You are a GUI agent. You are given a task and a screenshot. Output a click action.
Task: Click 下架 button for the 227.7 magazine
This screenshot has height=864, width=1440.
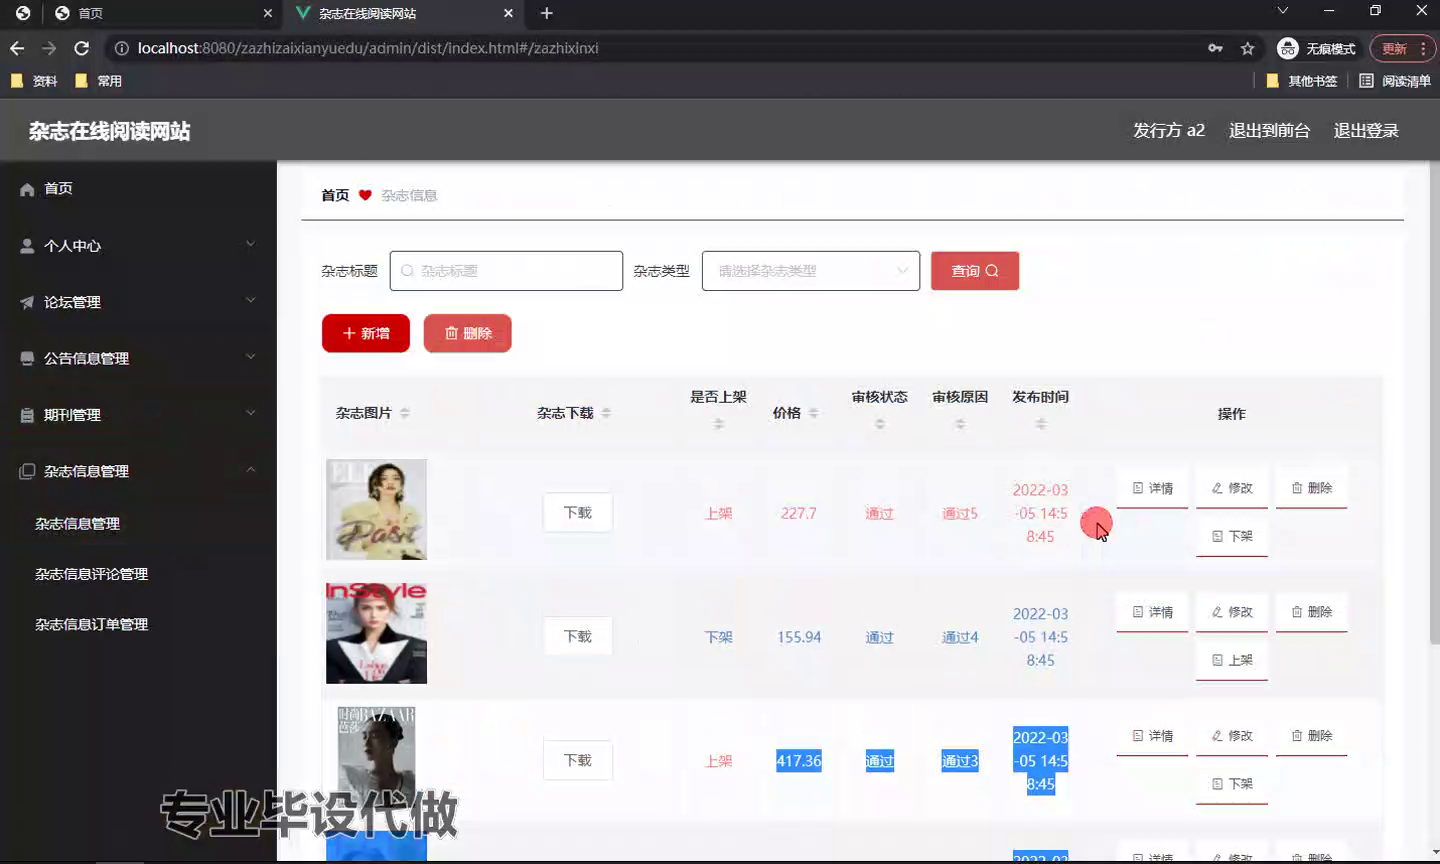tap(1232, 536)
